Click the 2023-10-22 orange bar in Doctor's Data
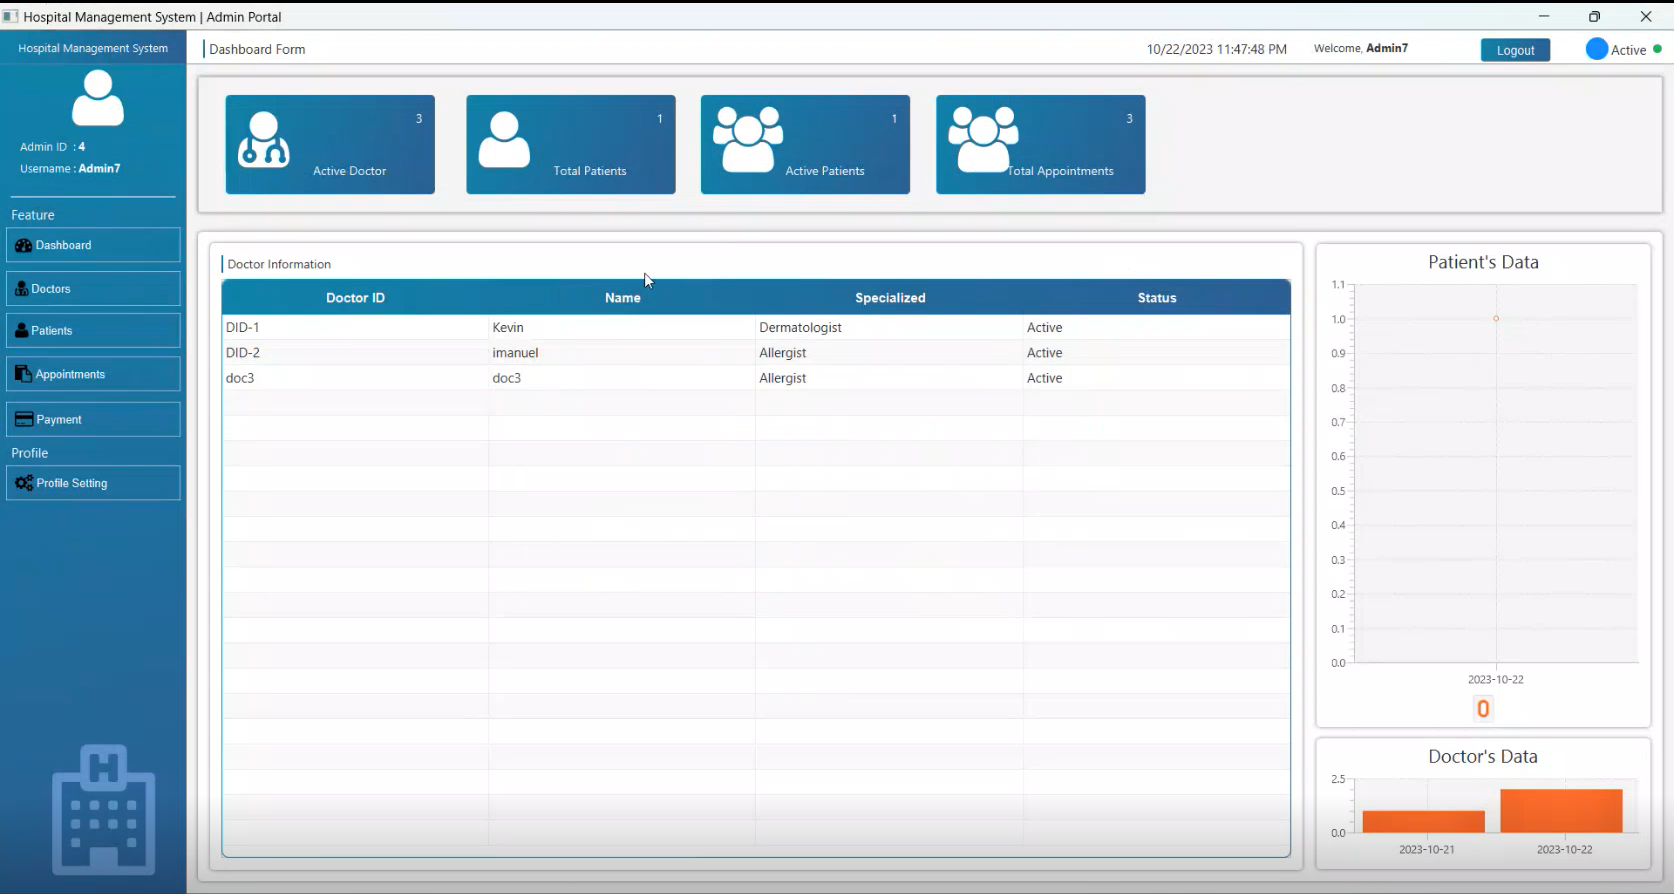Screen dimensions: 1674x894 point(1561,811)
